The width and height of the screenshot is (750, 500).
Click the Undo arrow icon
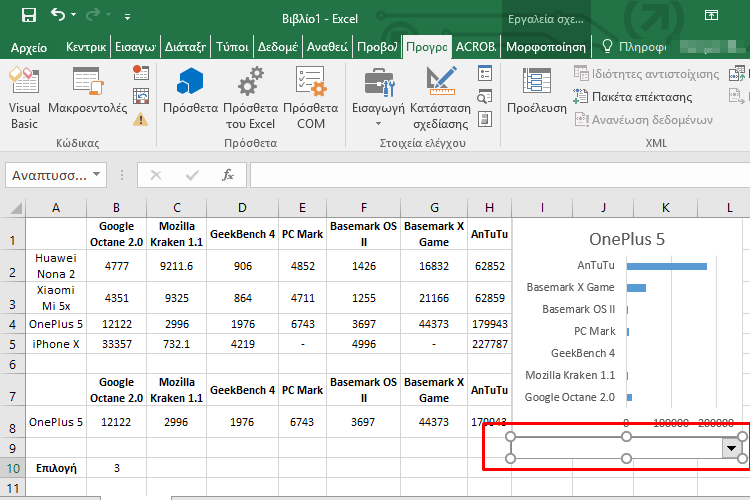coord(57,15)
